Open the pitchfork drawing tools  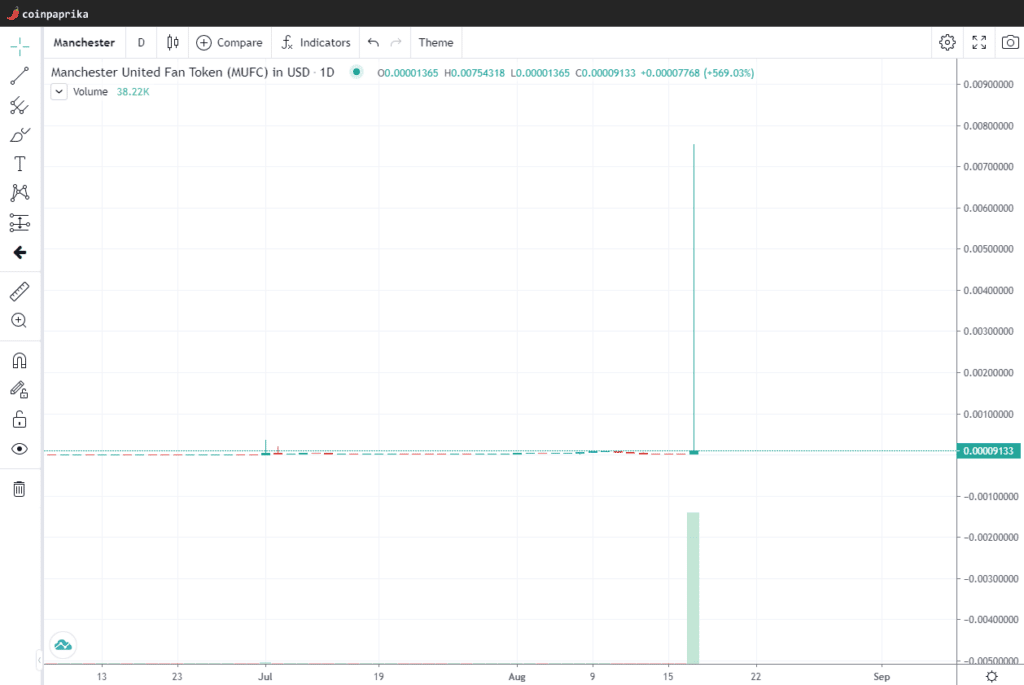[20, 106]
